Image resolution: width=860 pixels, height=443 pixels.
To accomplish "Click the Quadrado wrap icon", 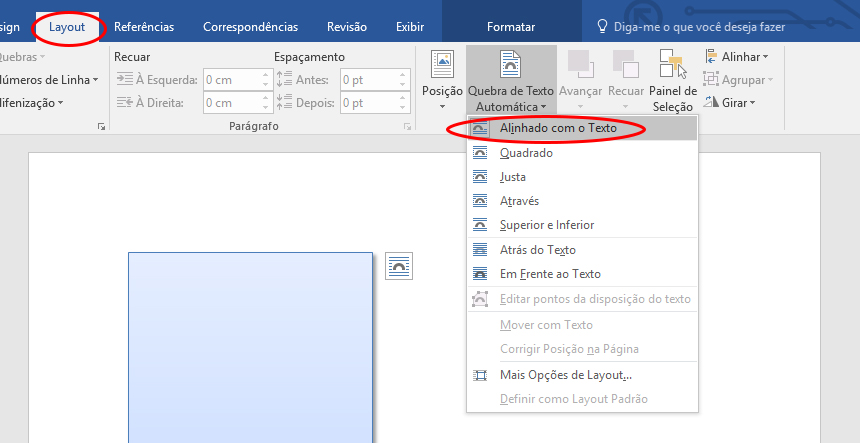I will 480,153.
